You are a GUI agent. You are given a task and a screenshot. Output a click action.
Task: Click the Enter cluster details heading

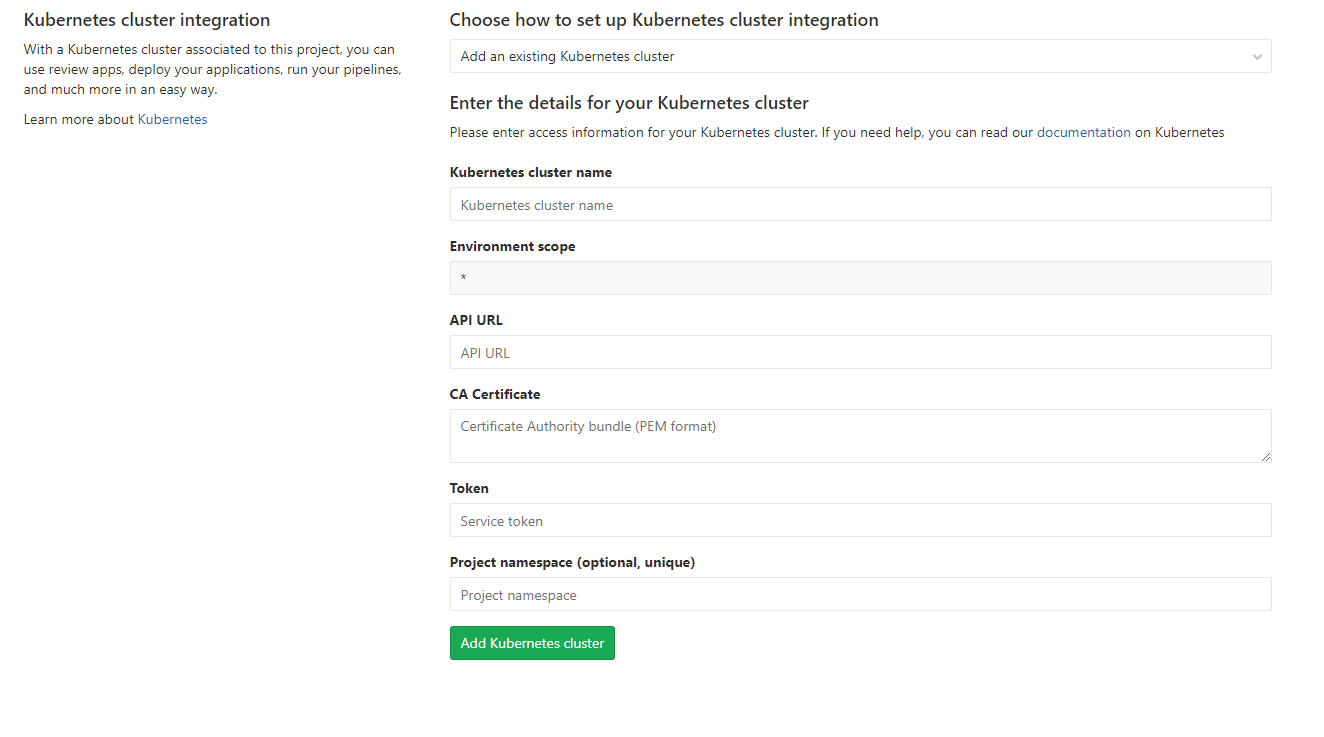(628, 103)
